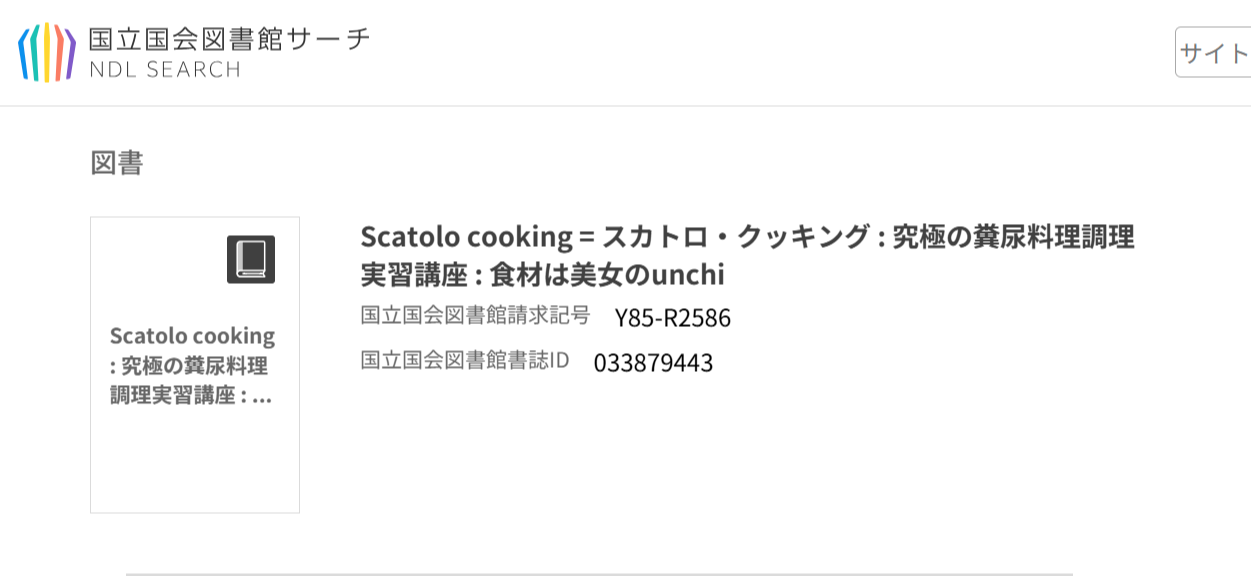Click the teal stripe of the NDL logo
Image resolution: width=1251 pixels, height=576 pixels.
click(35, 52)
